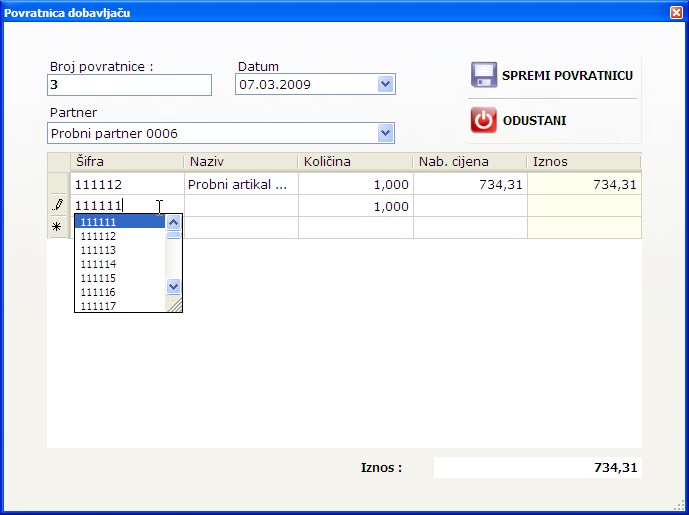Open the Datum date picker dropdown
The image size is (689, 515).
click(386, 85)
